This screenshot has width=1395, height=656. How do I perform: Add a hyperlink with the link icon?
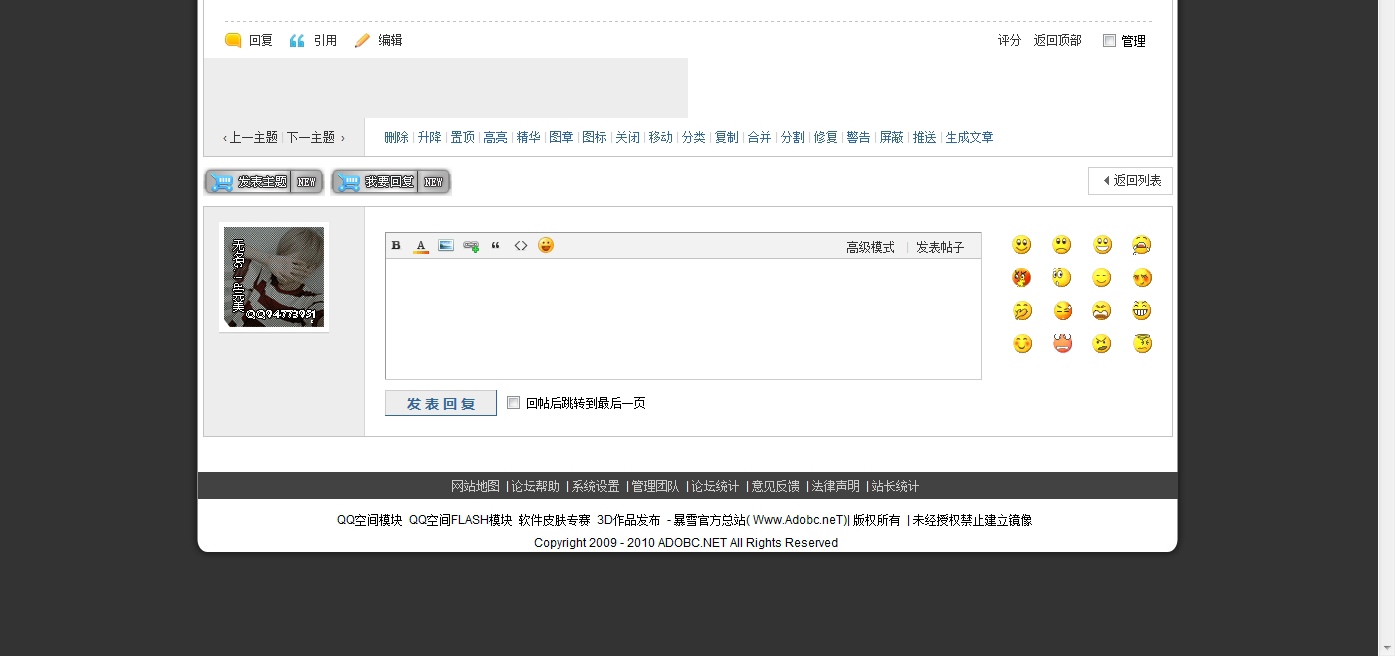[471, 246]
